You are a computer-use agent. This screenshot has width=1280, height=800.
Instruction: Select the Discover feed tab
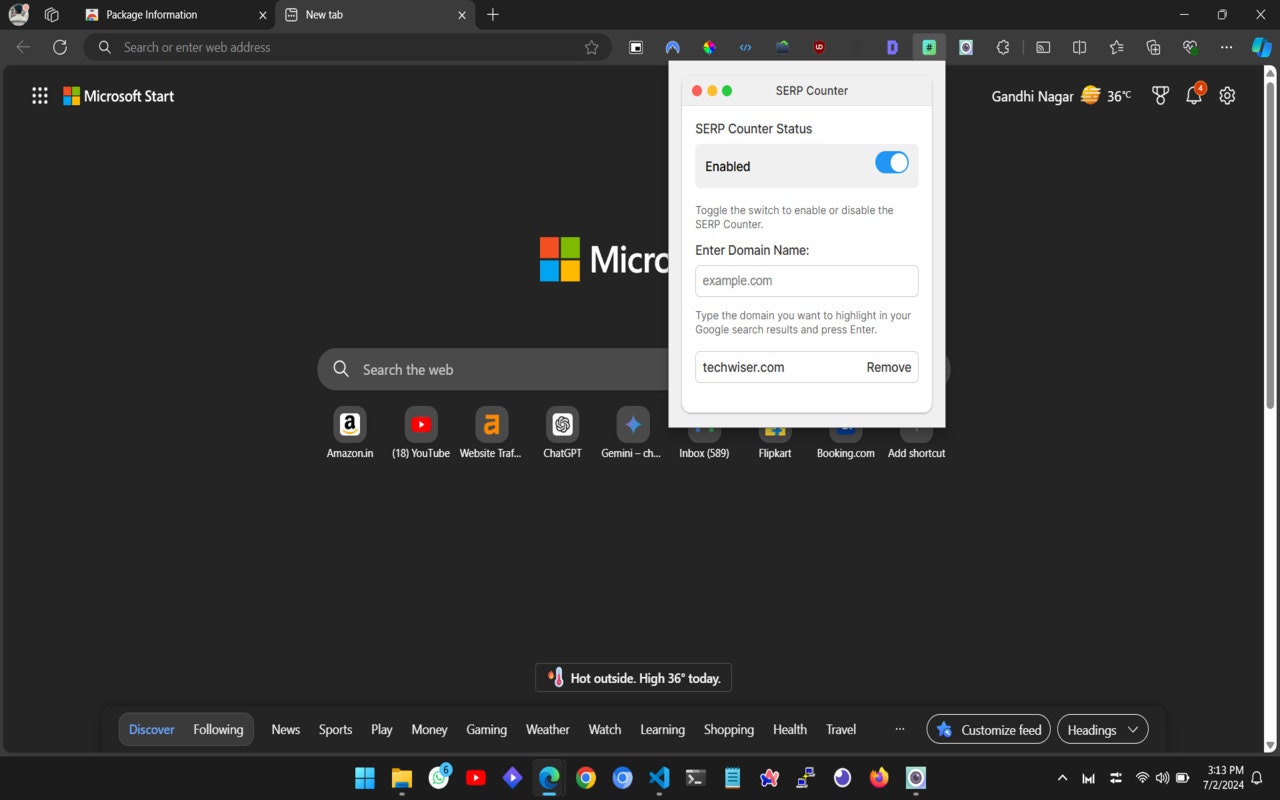pos(152,729)
